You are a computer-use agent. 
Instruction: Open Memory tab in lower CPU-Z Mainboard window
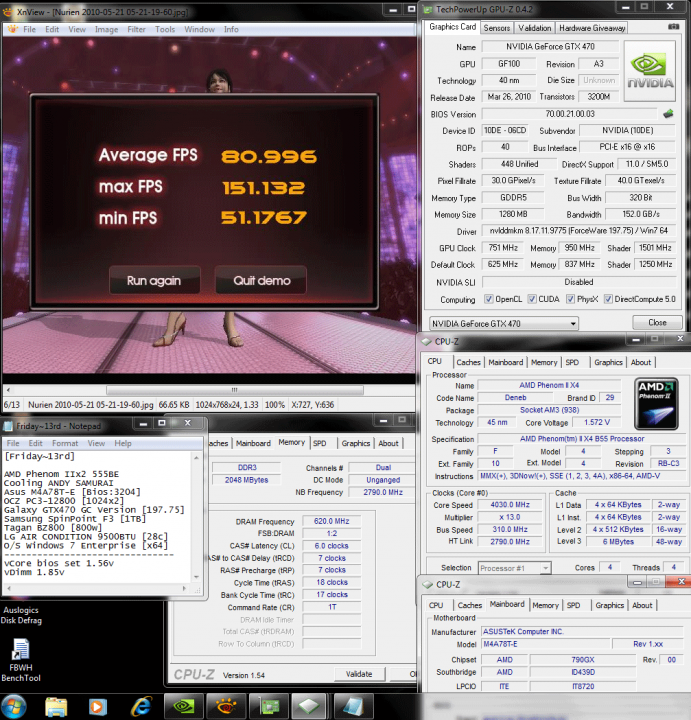[x=545, y=605]
